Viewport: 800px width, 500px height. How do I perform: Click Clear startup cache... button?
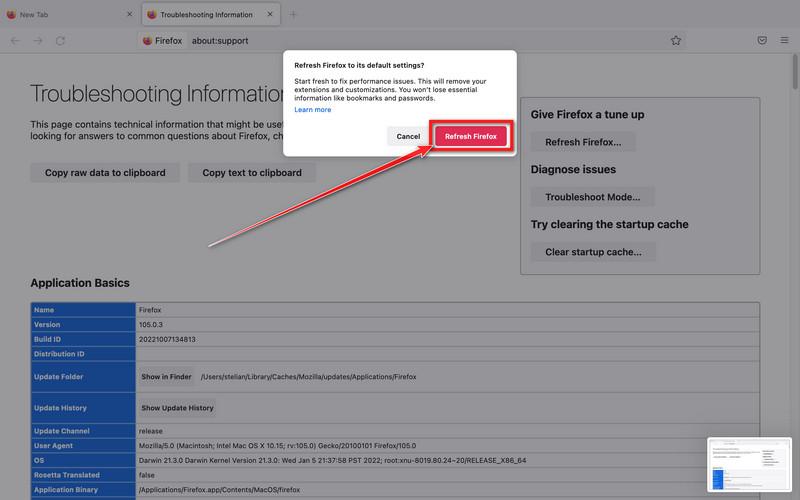(593, 252)
